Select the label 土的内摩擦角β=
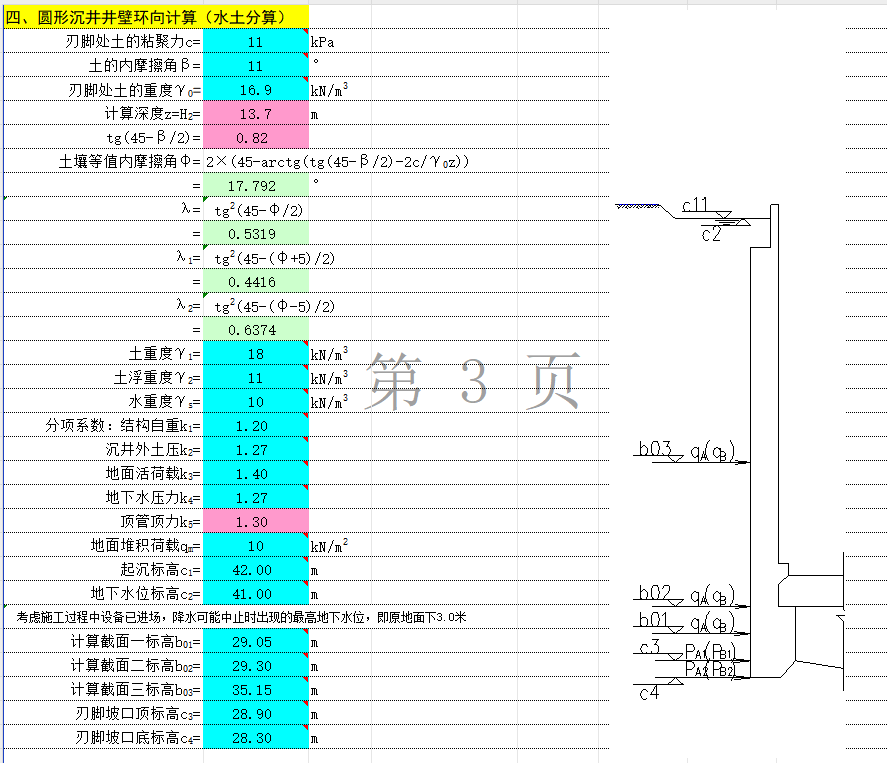887x763 pixels. click(144, 66)
